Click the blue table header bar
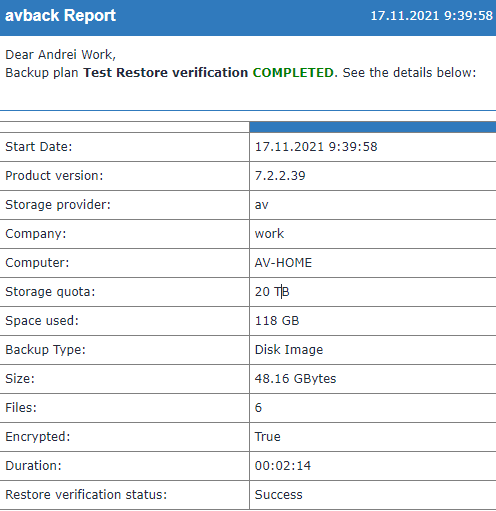Image resolution: width=496 pixels, height=511 pixels. click(x=373, y=127)
